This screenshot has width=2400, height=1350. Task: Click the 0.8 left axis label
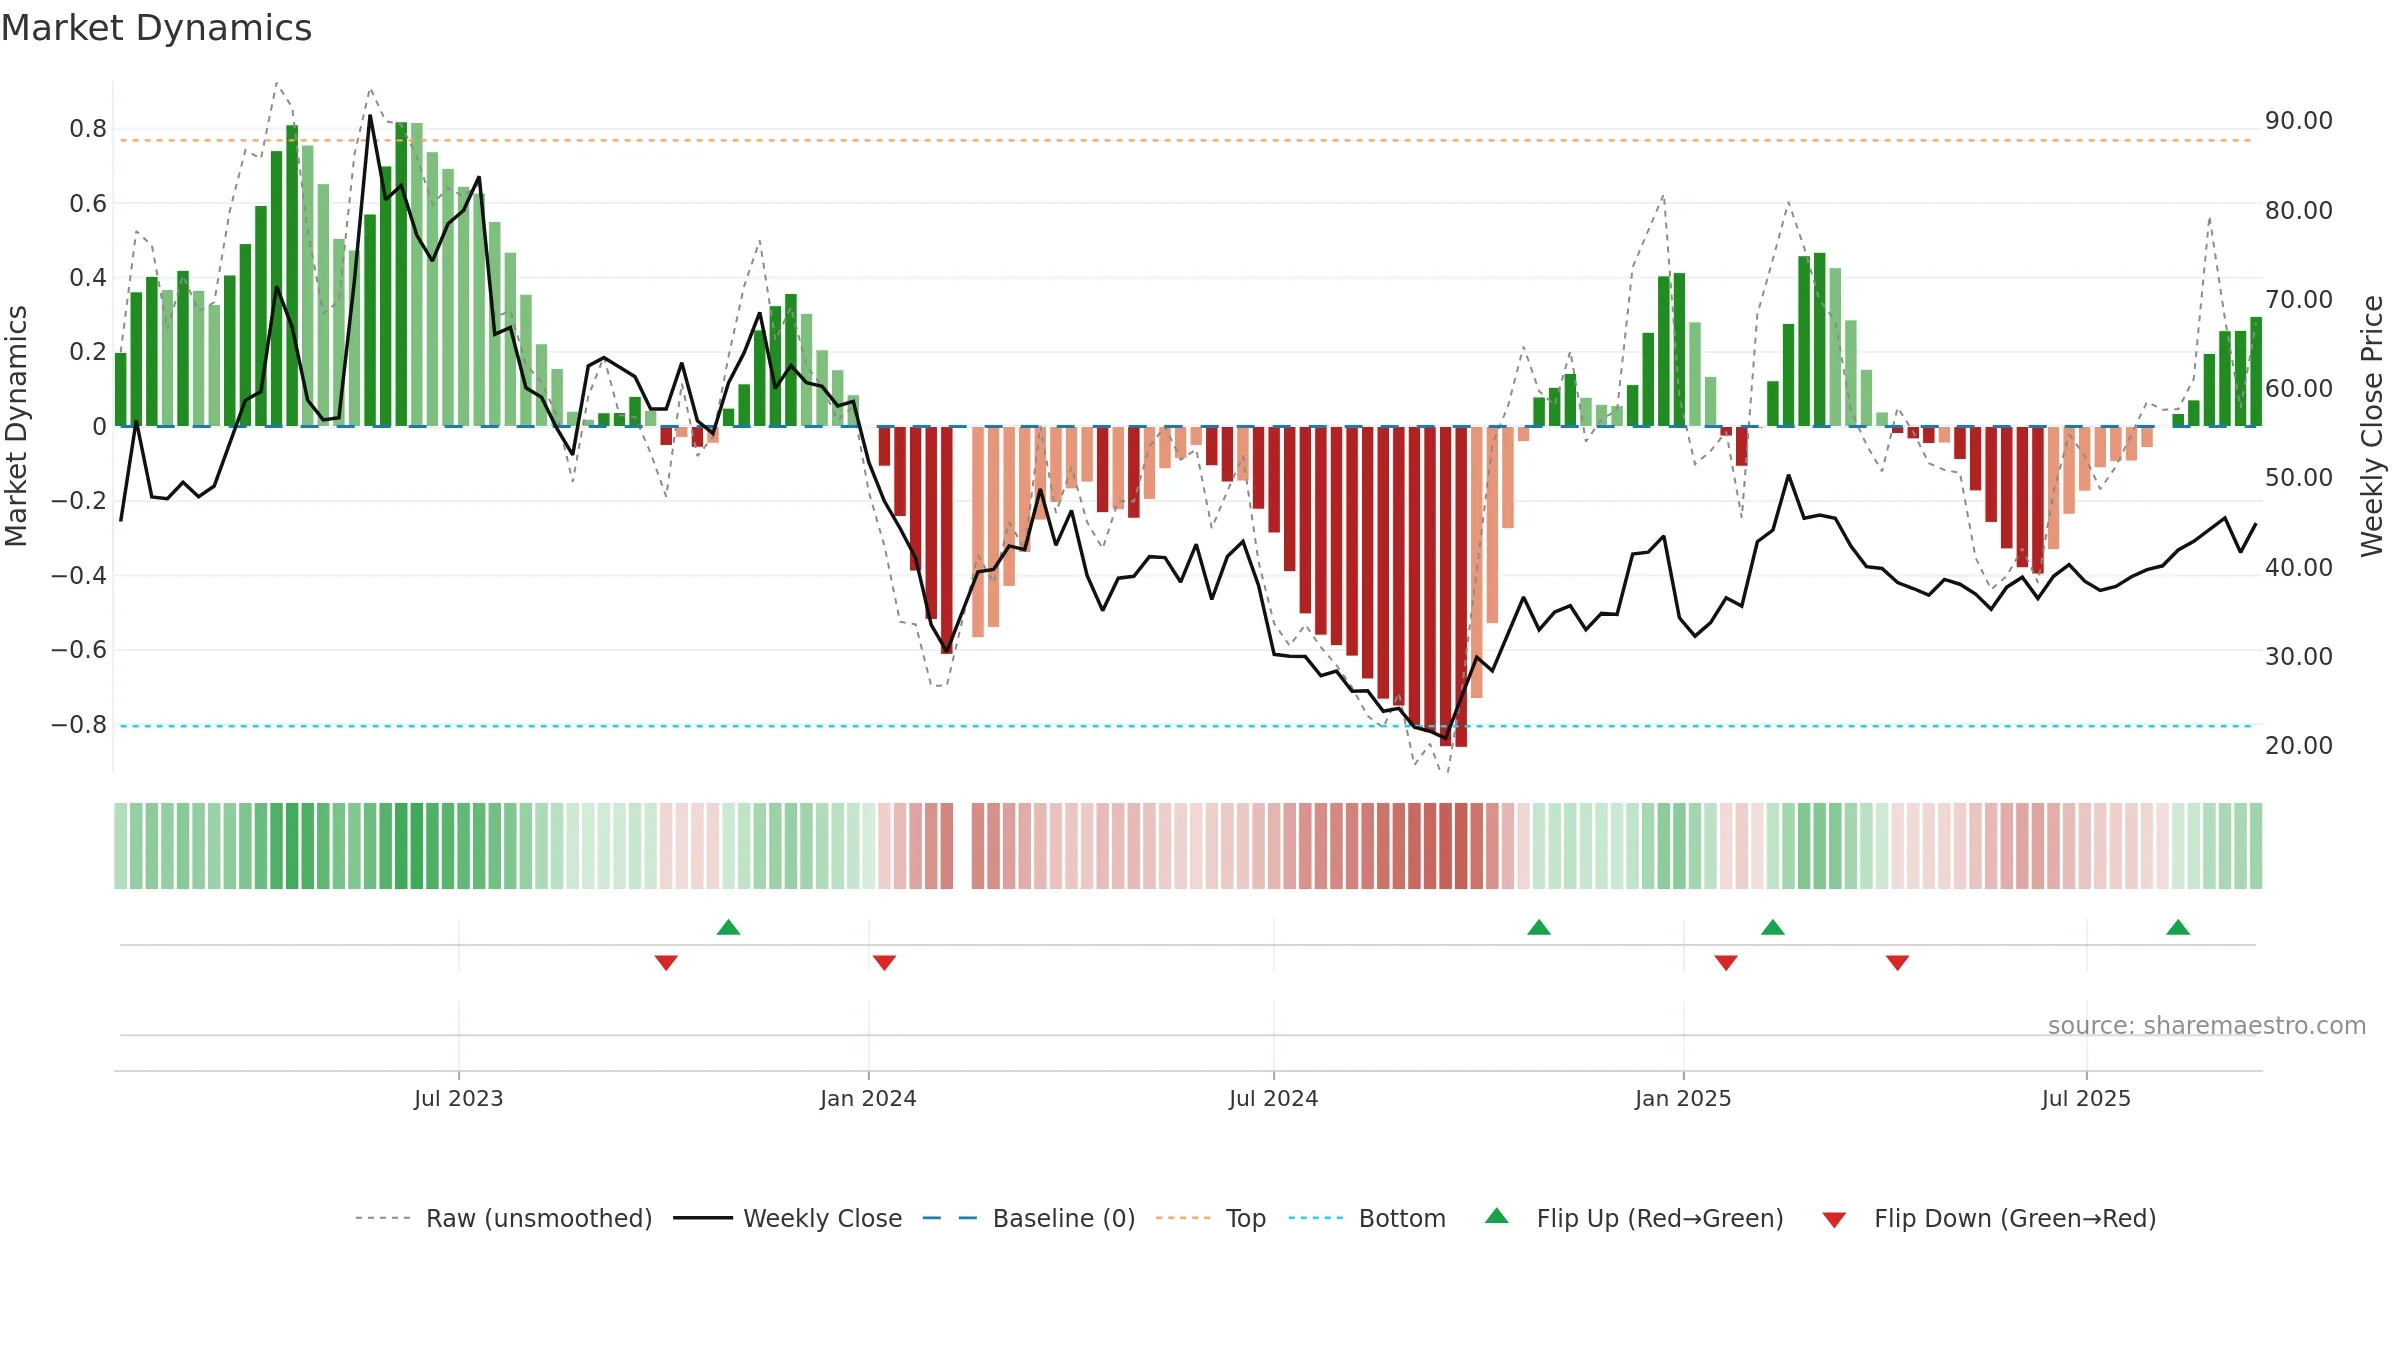(x=88, y=129)
